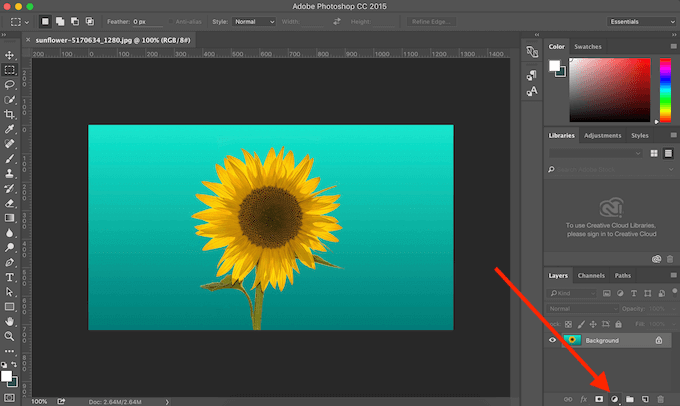Switch to the Channels tab
This screenshot has width=680, height=406.
[x=591, y=276]
